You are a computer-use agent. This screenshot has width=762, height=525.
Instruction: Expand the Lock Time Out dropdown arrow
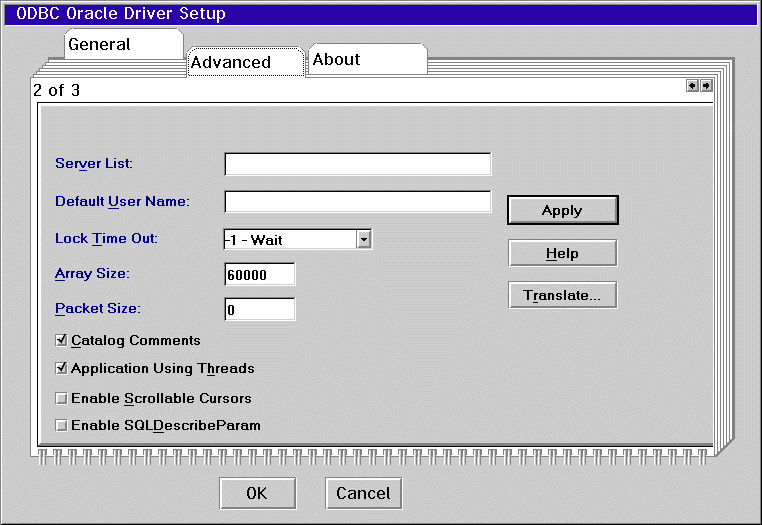pyautogui.click(x=364, y=239)
